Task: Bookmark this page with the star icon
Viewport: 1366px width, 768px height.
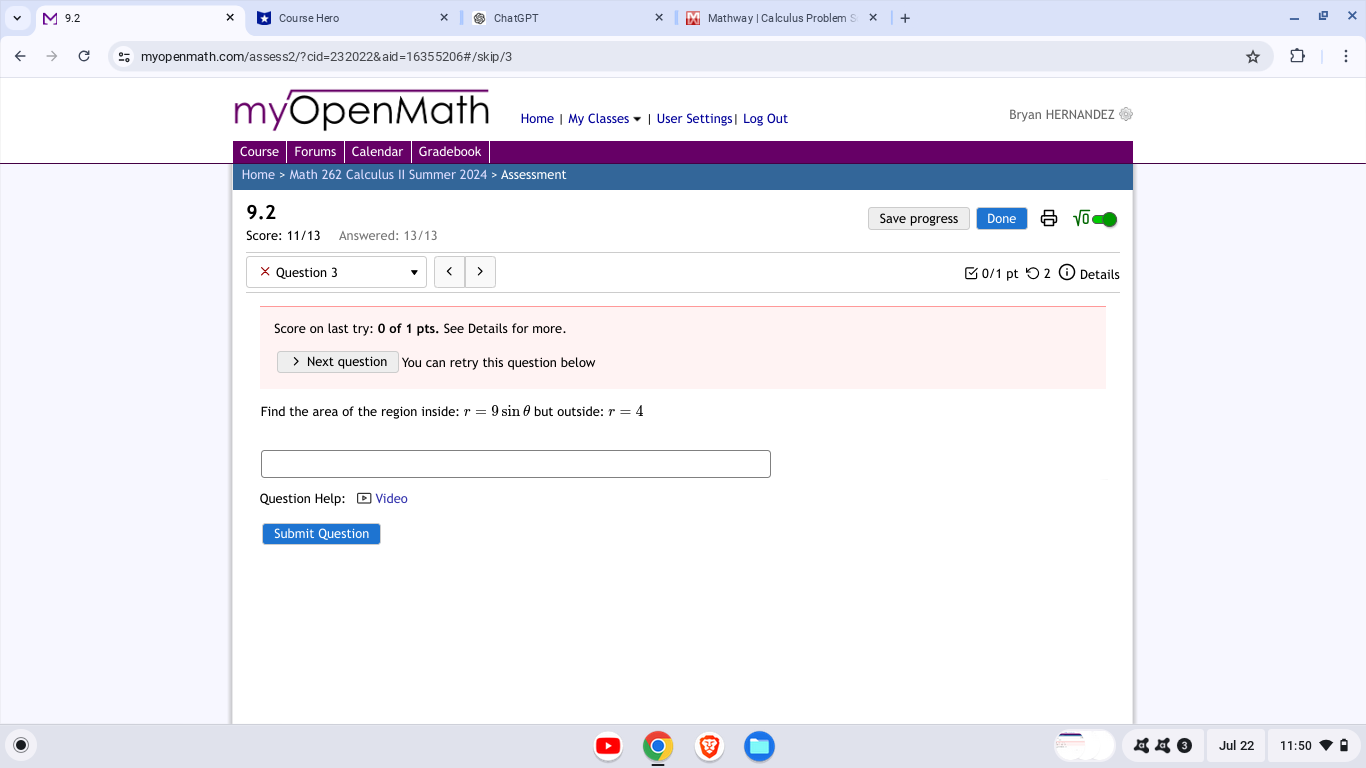Action: click(x=1253, y=56)
